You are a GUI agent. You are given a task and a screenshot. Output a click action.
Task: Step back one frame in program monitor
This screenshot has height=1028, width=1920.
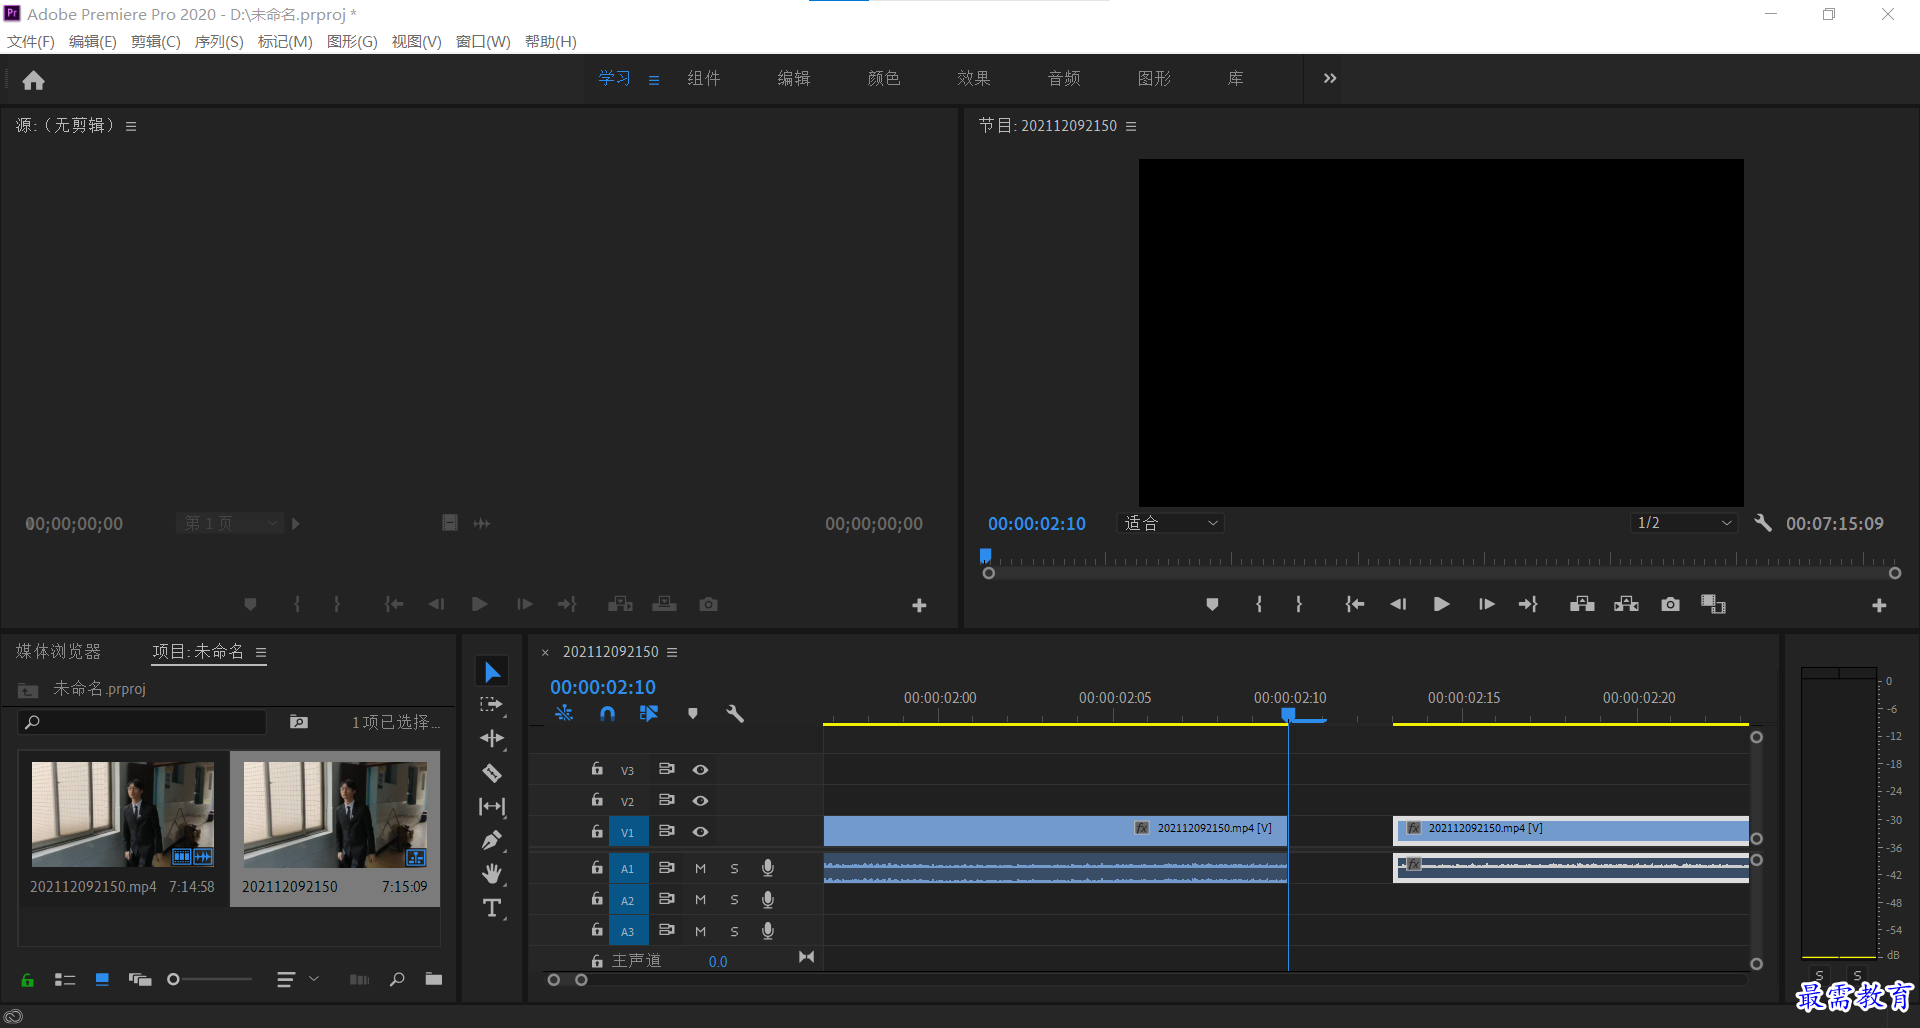(x=1398, y=604)
